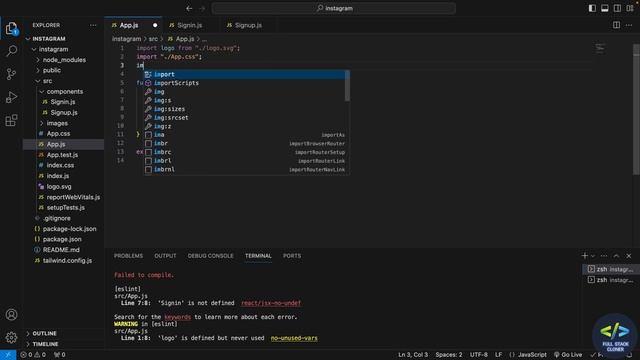
Task: Click the ports forwarded status item
Action: click(x=60, y=355)
